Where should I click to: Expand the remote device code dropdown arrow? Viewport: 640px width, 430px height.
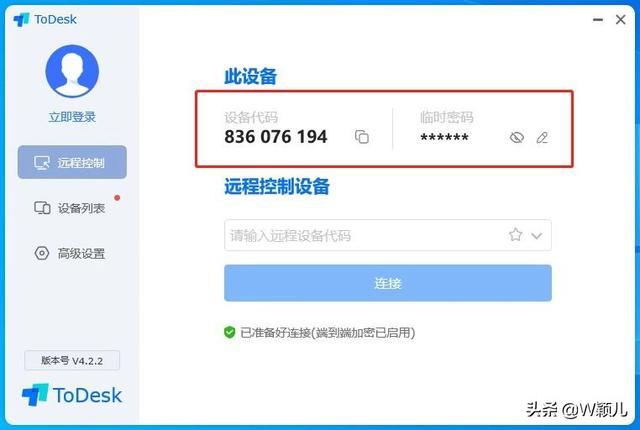[x=537, y=236]
